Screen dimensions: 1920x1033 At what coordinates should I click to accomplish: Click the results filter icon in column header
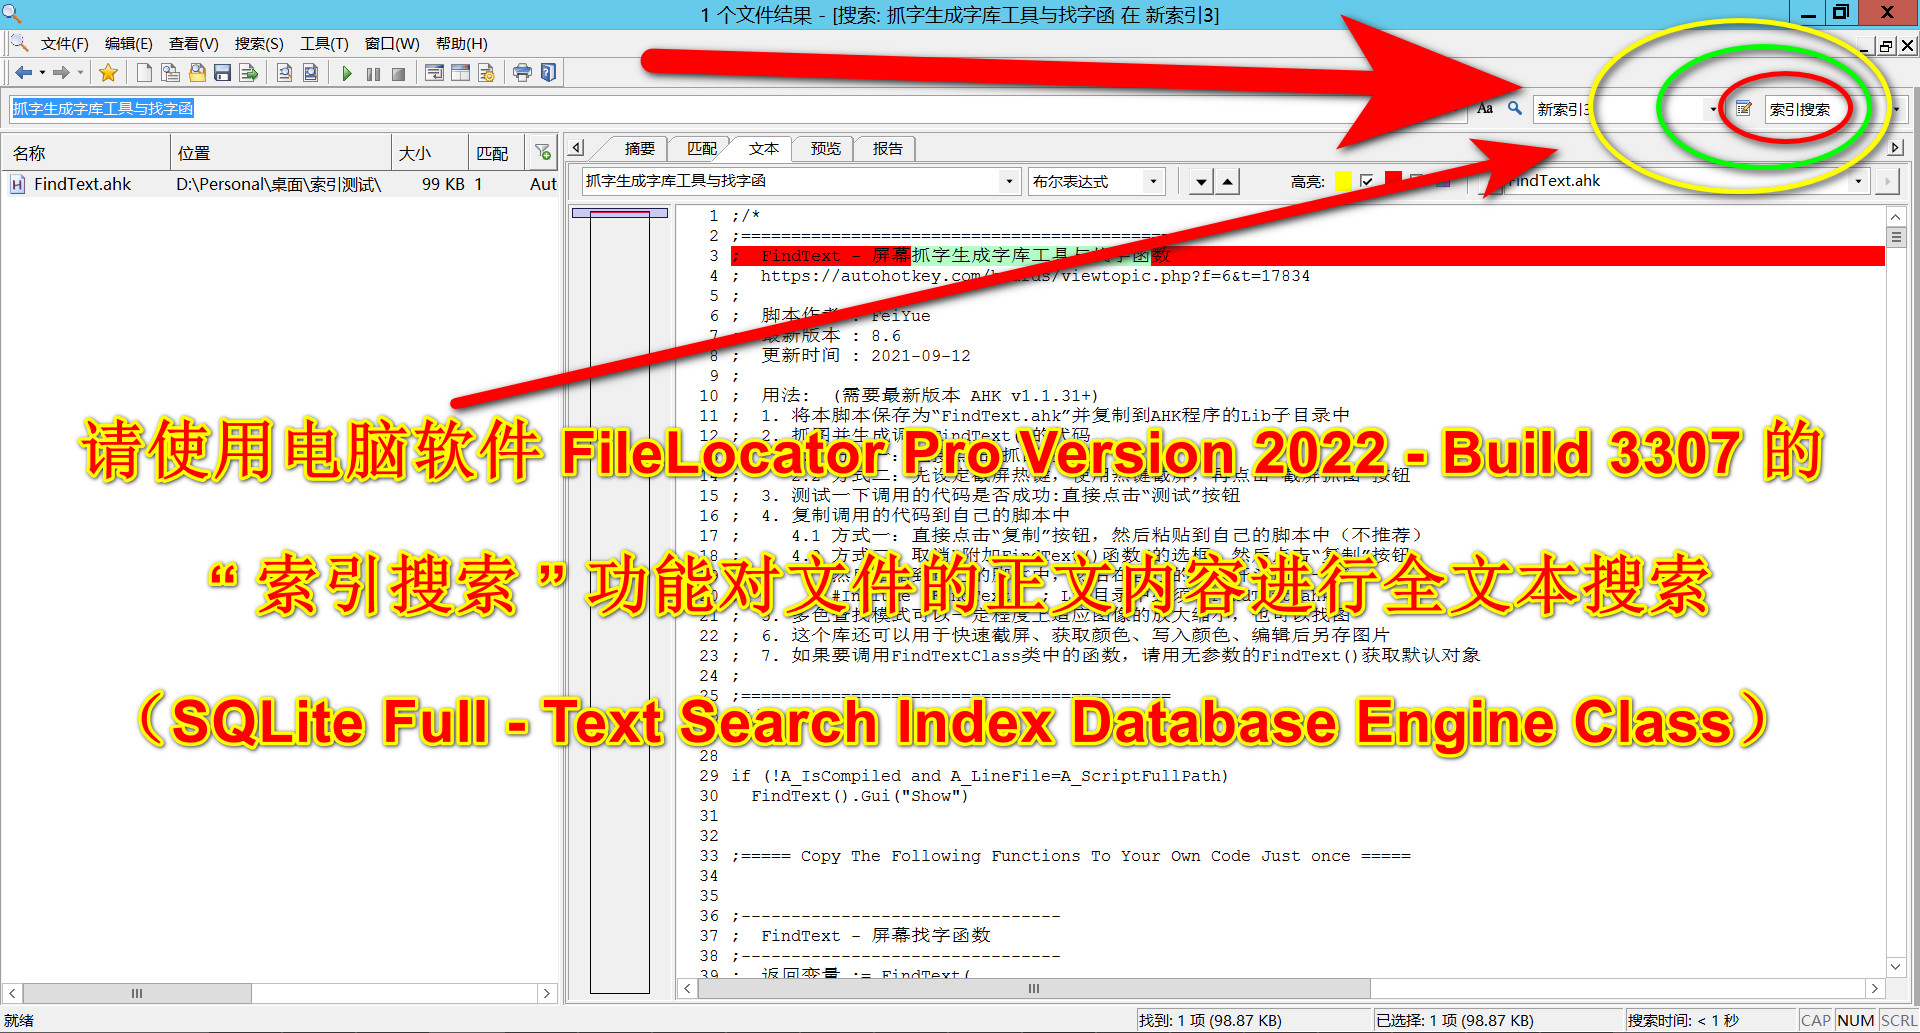pos(543,152)
